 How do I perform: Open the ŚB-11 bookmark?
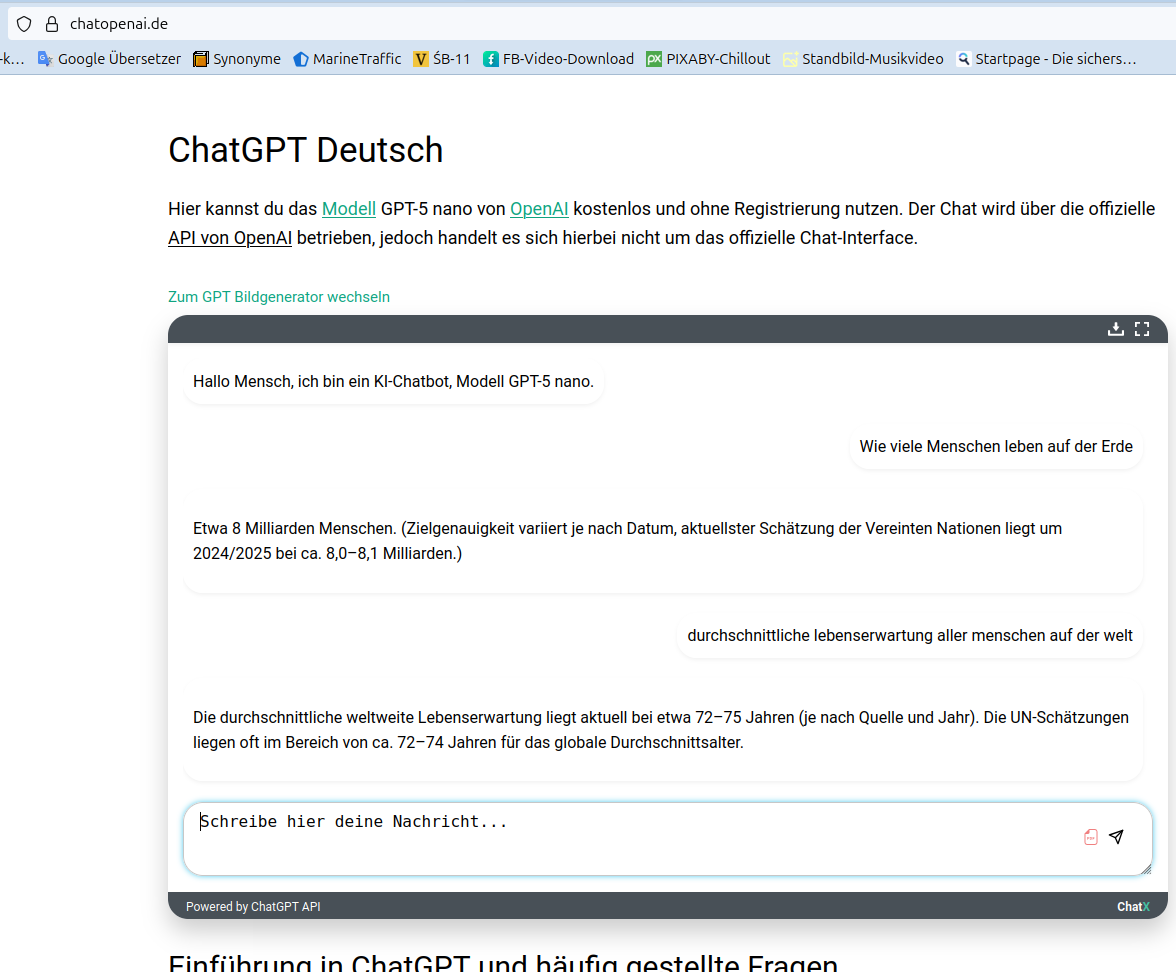pyautogui.click(x=442, y=59)
